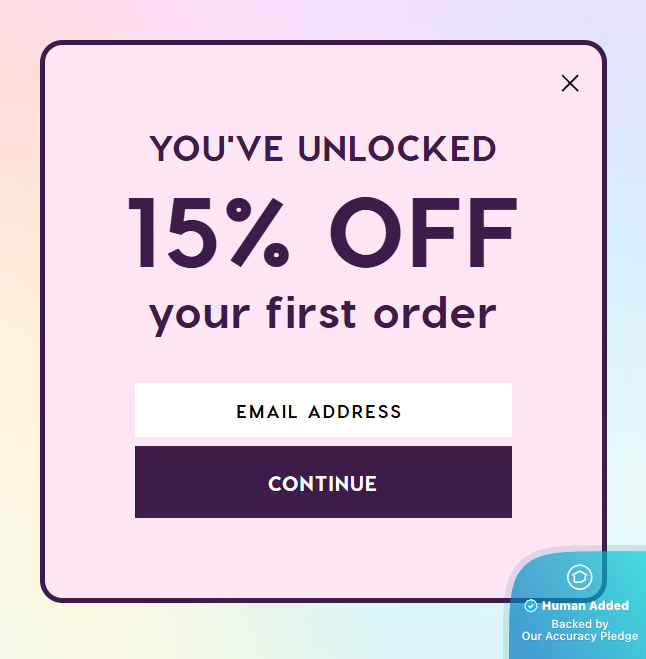Click the word YOU'VE in the heading
The width and height of the screenshot is (646, 659).
(217, 149)
